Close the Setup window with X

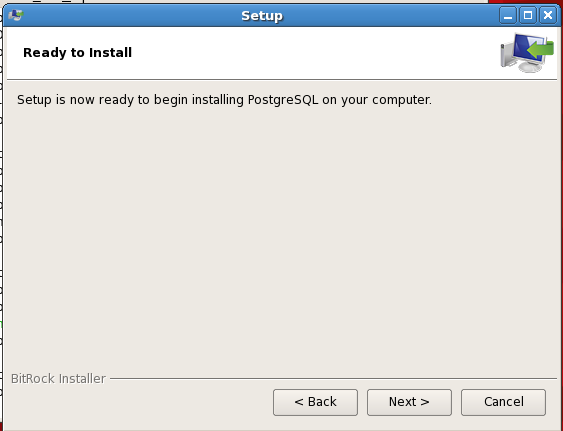548,15
